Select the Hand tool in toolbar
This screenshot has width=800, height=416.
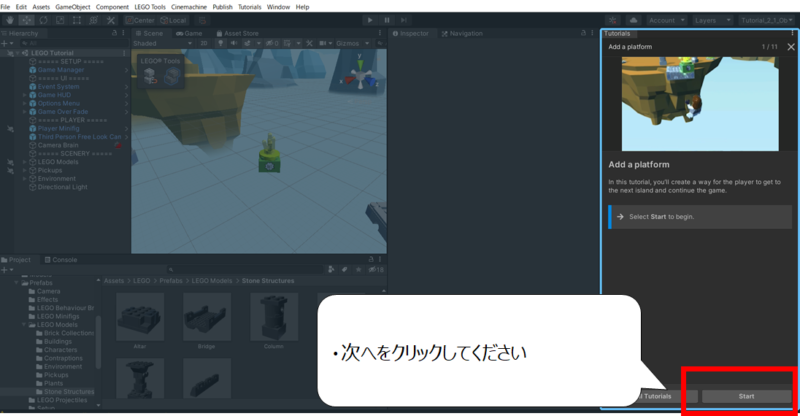click(x=10, y=20)
